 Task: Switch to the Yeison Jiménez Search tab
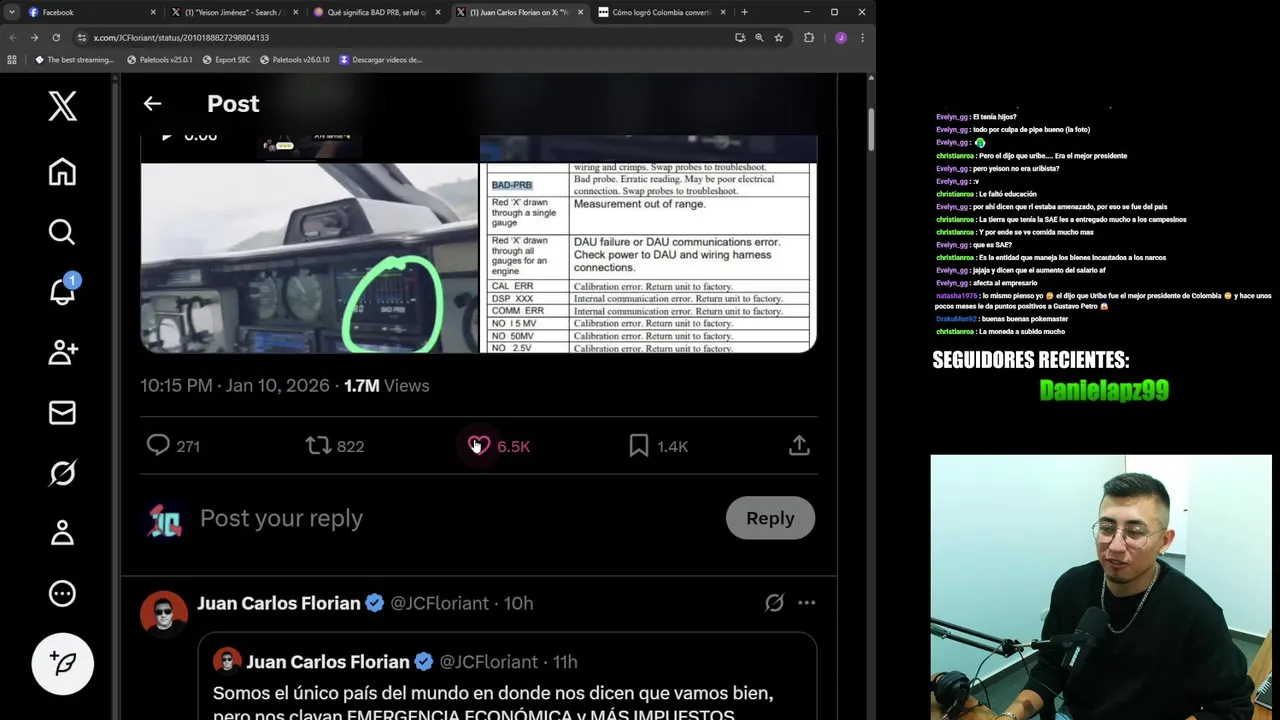click(x=235, y=12)
